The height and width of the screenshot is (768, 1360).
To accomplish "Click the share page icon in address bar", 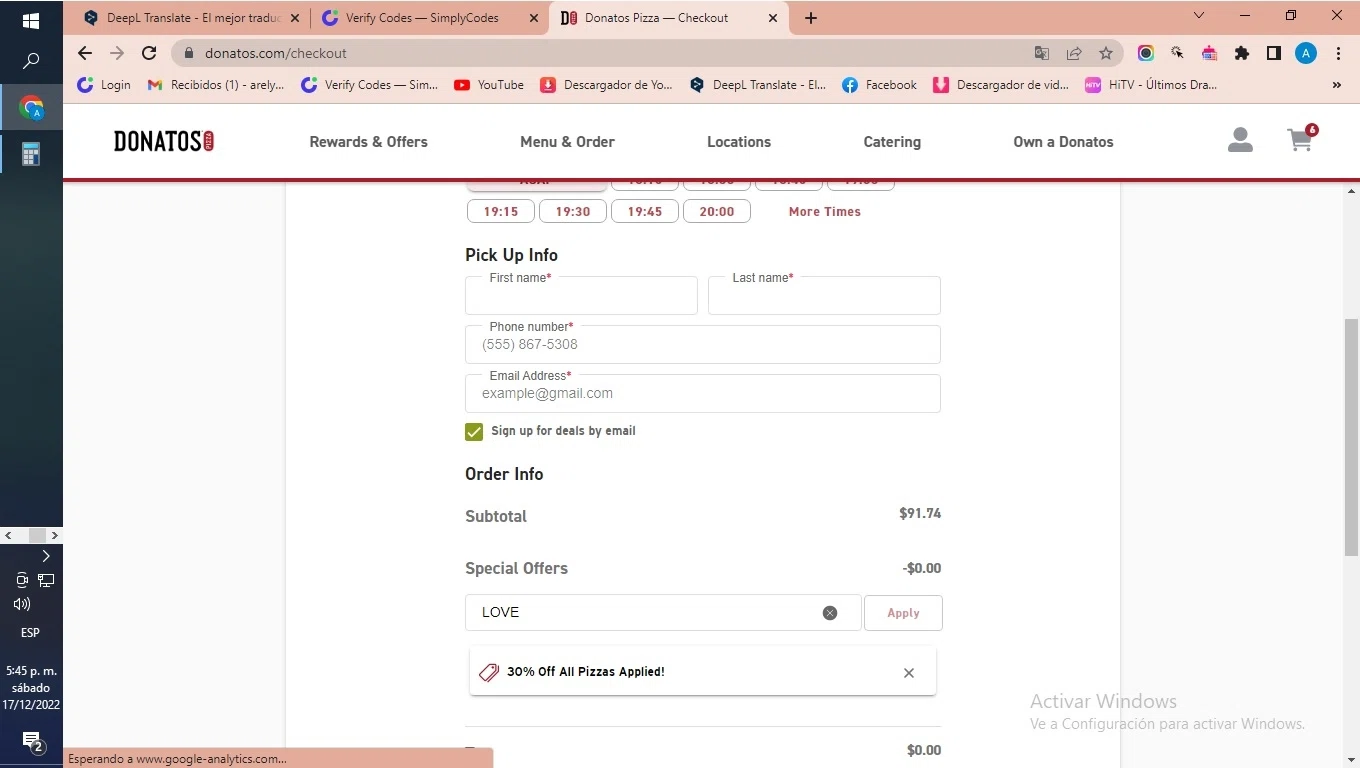I will [1074, 53].
